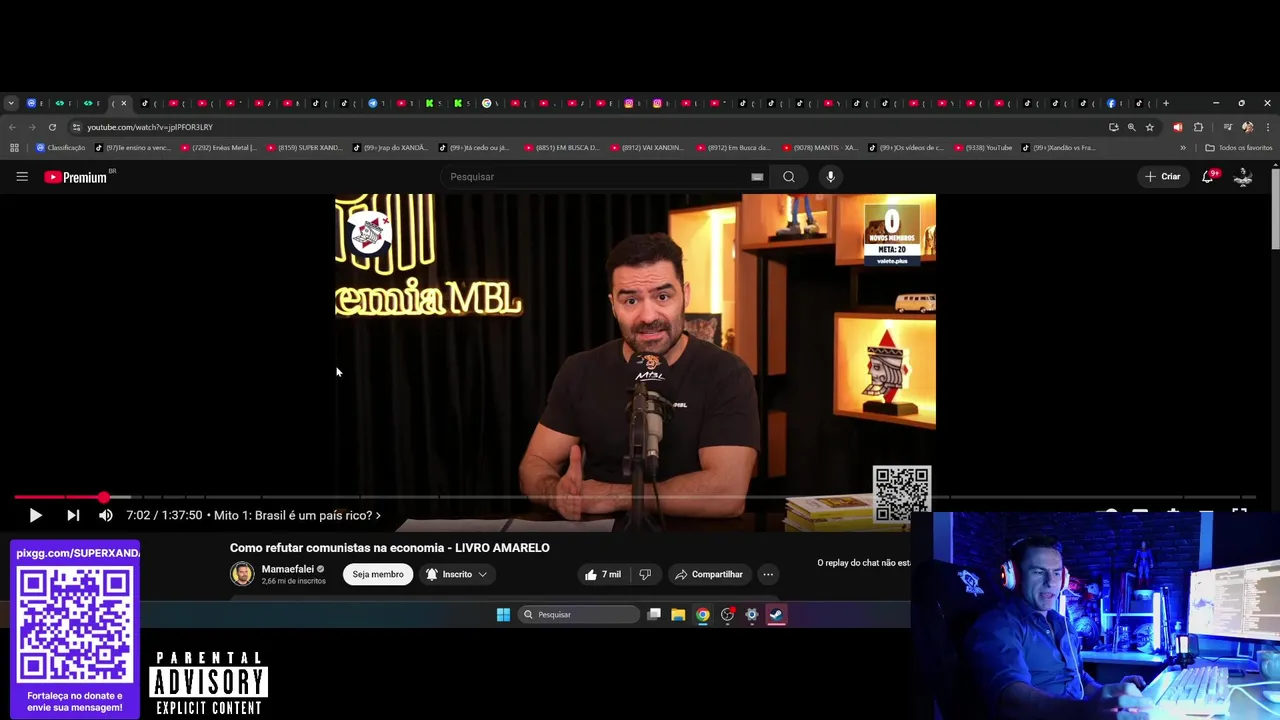Open the Settings gear in the taskbar

click(752, 615)
